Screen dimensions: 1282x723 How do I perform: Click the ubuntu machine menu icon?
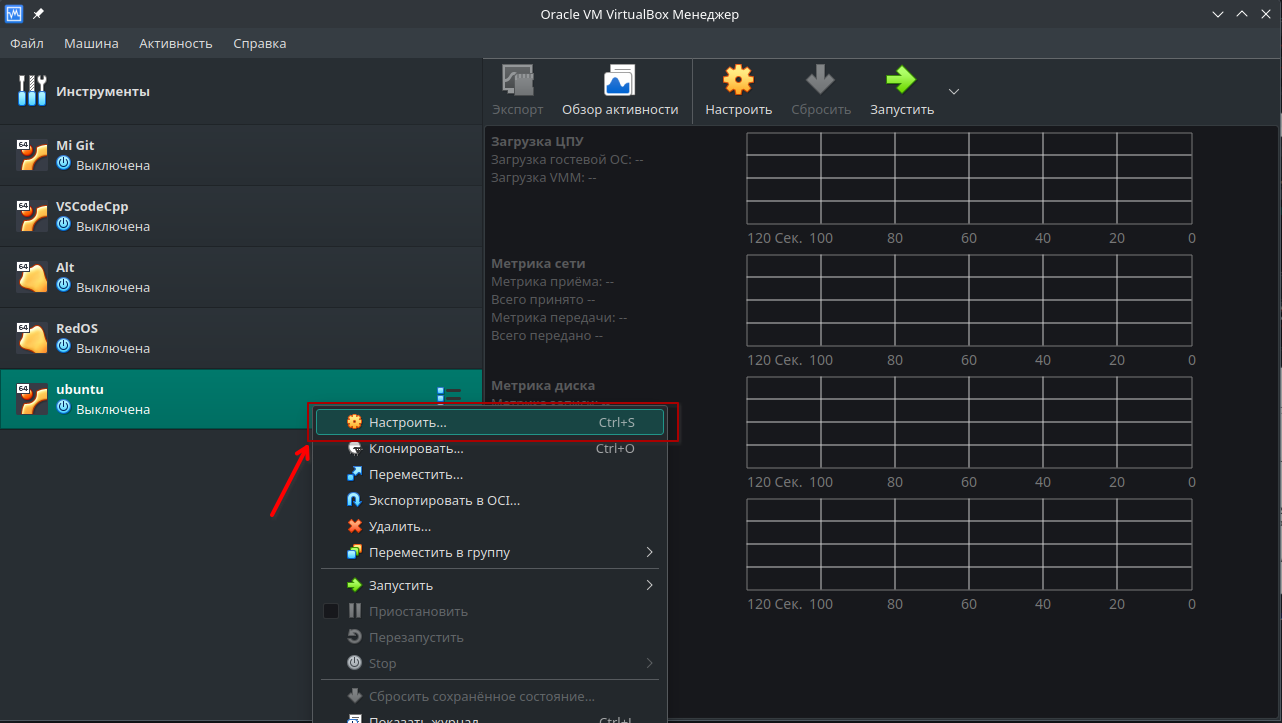(x=449, y=397)
